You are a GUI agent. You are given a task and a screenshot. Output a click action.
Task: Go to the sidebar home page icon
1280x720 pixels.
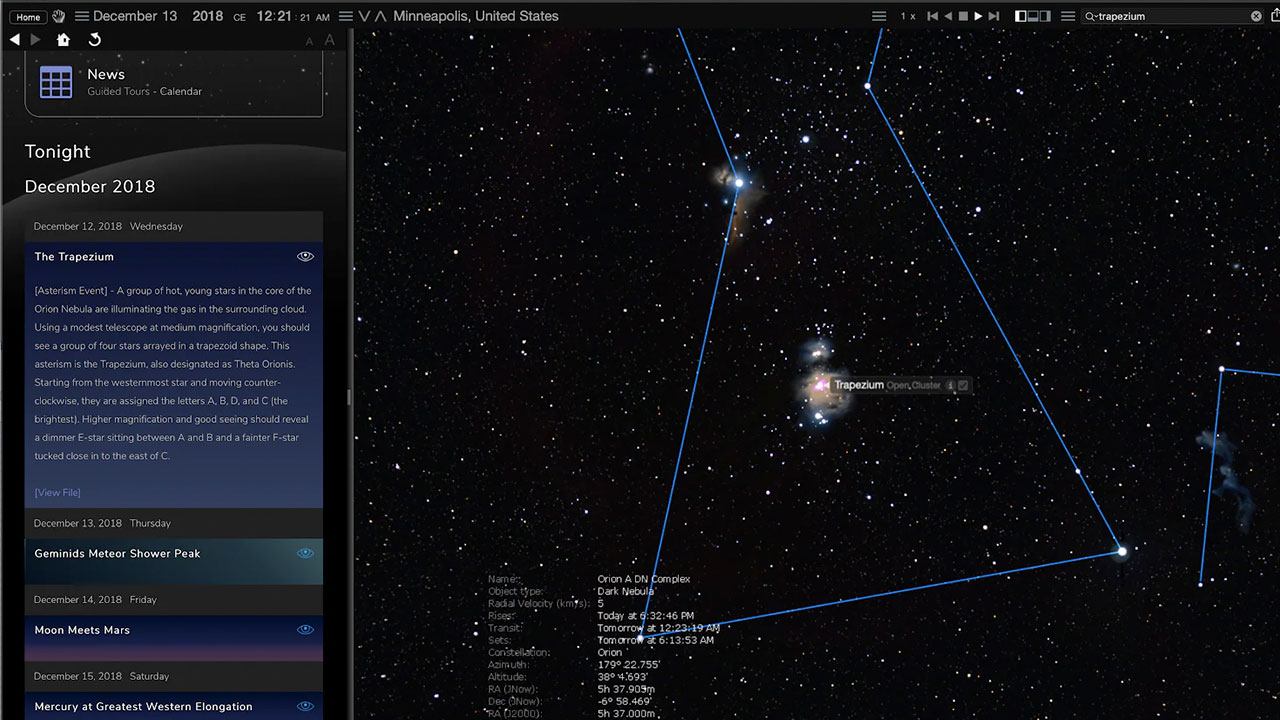pyautogui.click(x=63, y=40)
